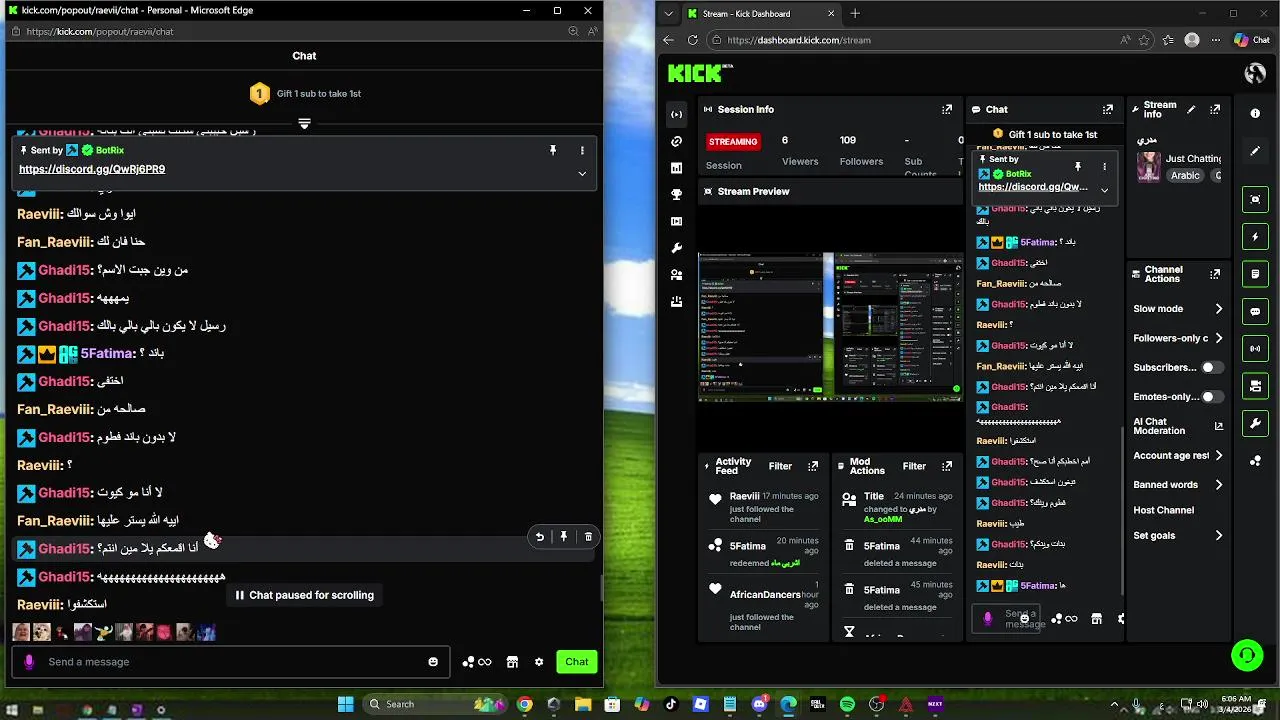
Task: Click the stream preview thumbnail
Action: pyautogui.click(x=830, y=327)
